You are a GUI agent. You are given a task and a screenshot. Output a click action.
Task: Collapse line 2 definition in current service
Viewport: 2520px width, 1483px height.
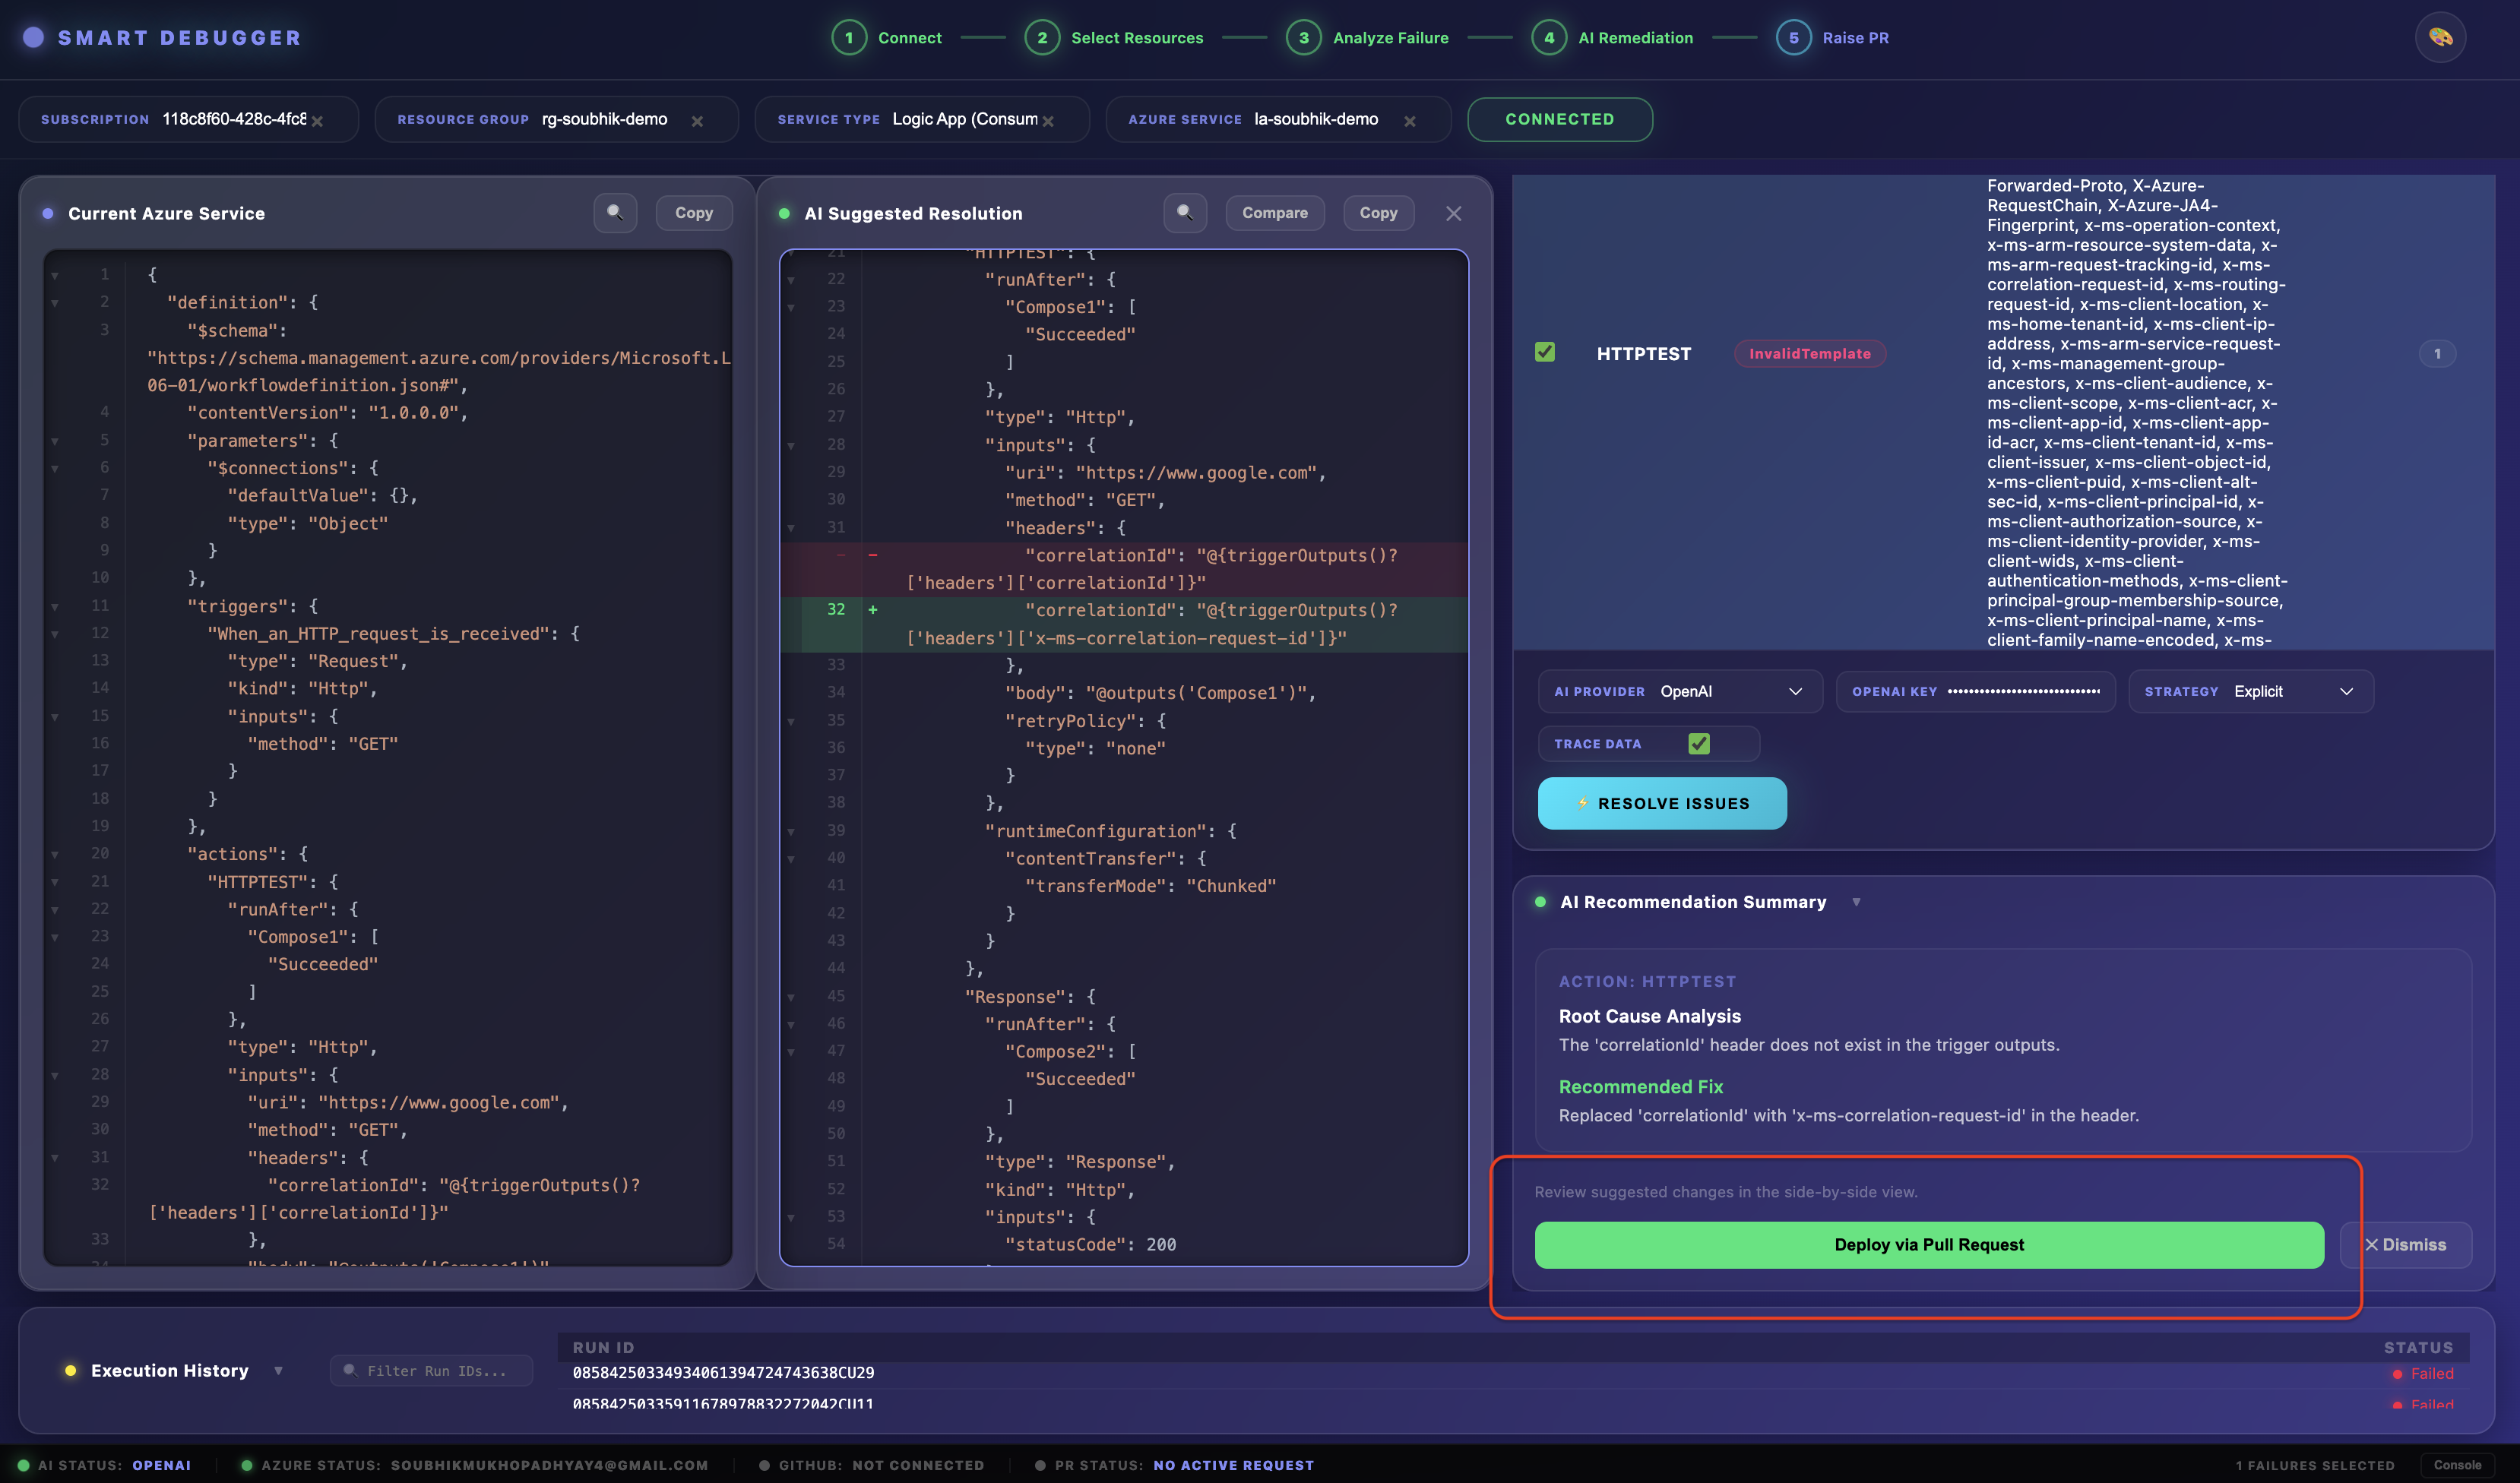[54, 303]
